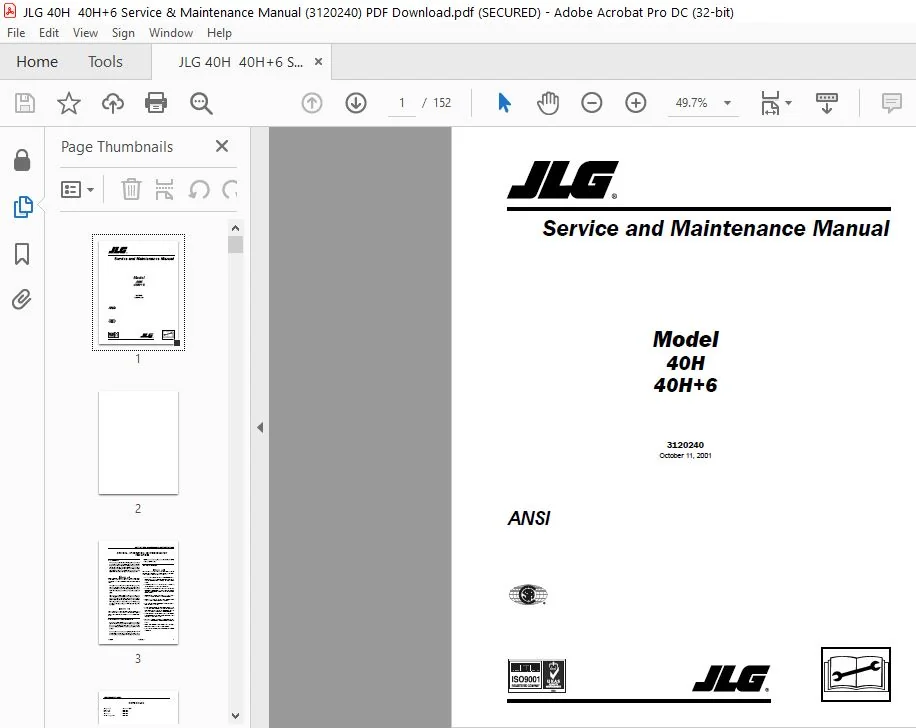Click the security lock sidebar icon
The width and height of the screenshot is (916, 728).
pos(22,160)
